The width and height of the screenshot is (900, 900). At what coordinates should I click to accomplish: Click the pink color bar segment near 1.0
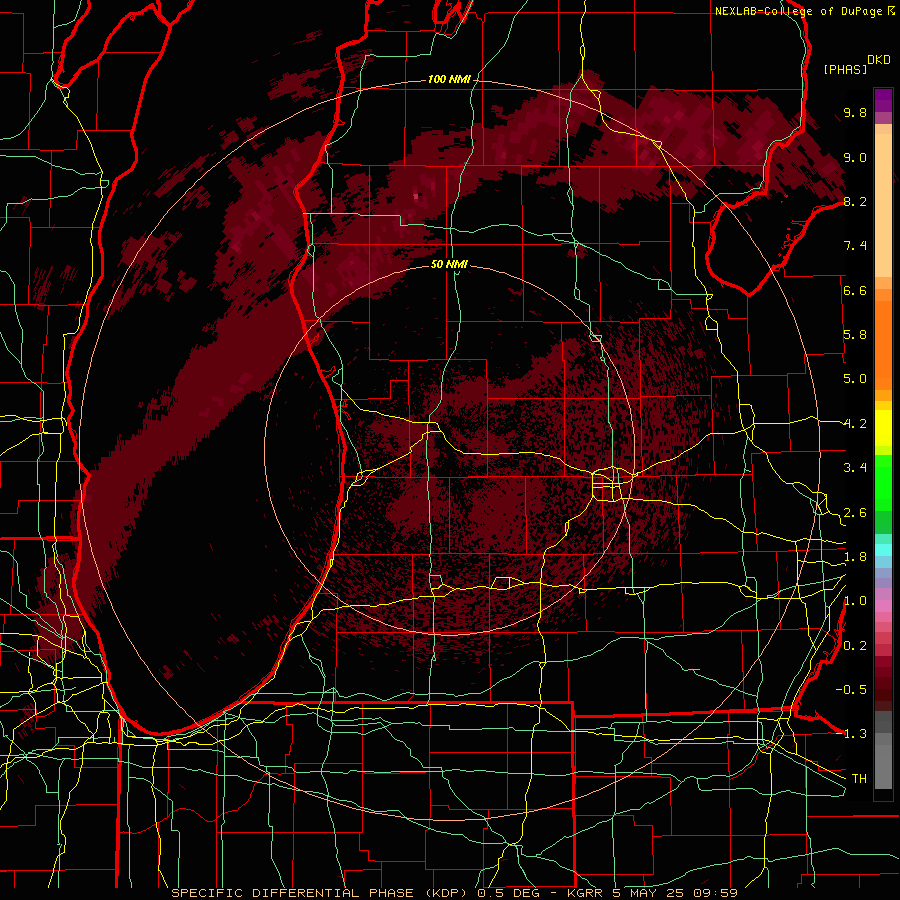click(883, 606)
